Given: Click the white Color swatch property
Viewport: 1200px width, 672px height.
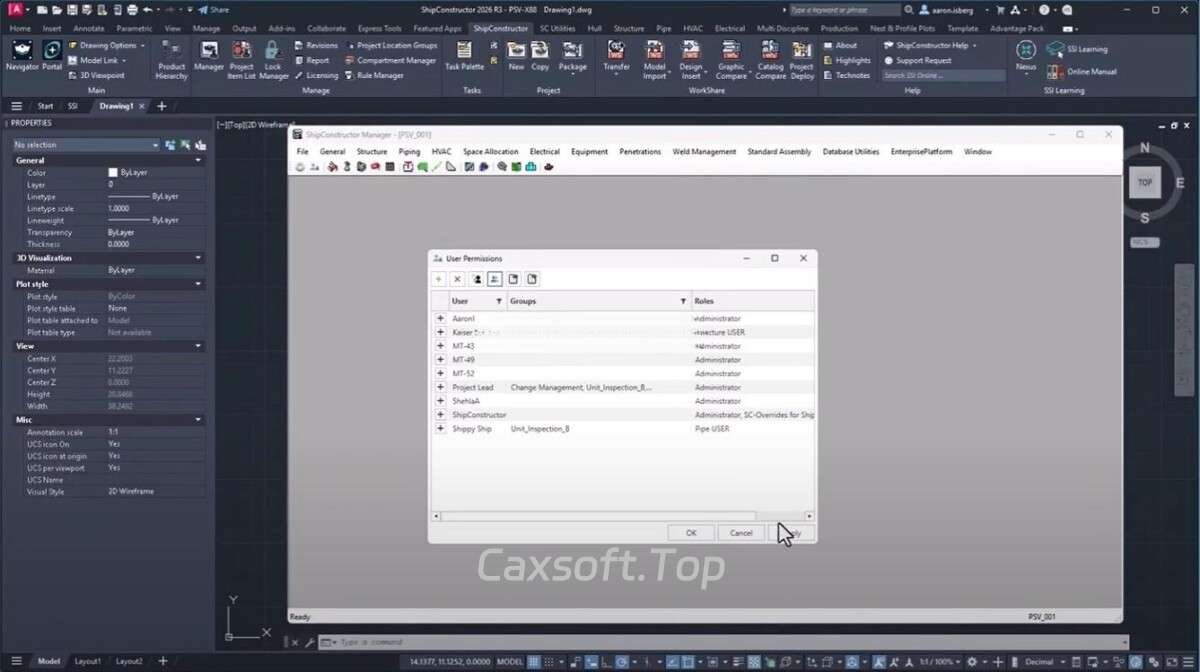Looking at the screenshot, I should 113,173.
